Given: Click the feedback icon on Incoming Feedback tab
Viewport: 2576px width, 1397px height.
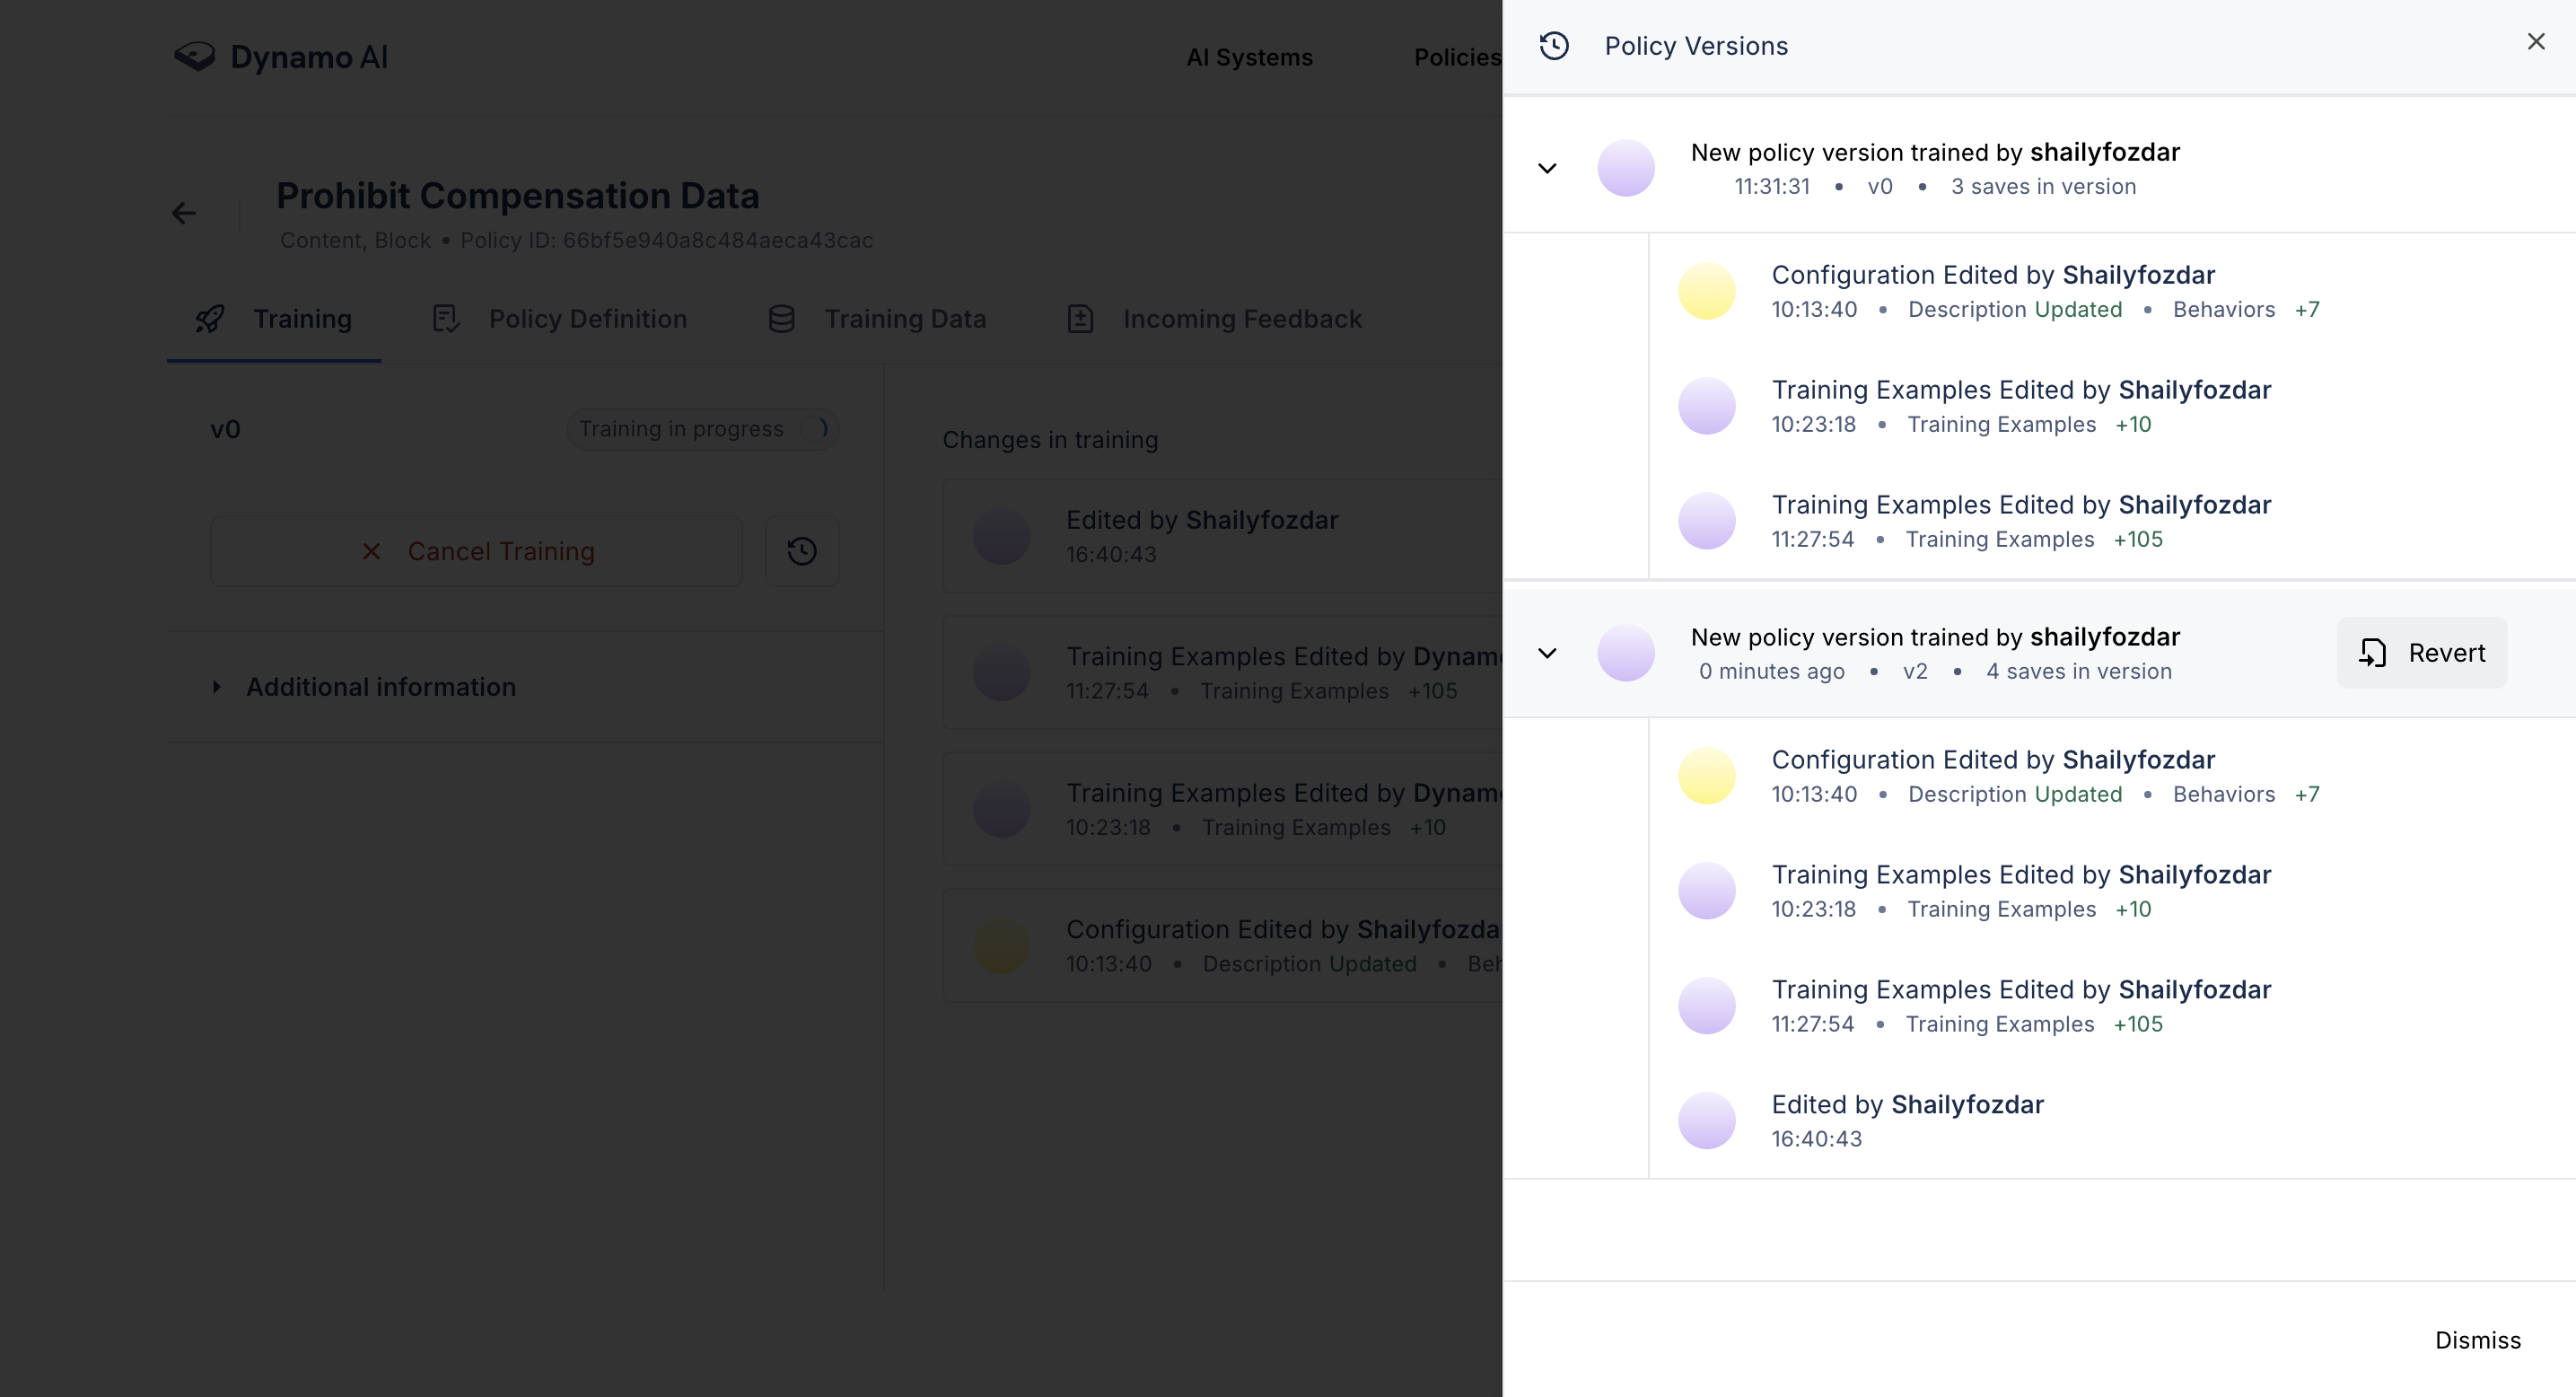Looking at the screenshot, I should coord(1080,319).
